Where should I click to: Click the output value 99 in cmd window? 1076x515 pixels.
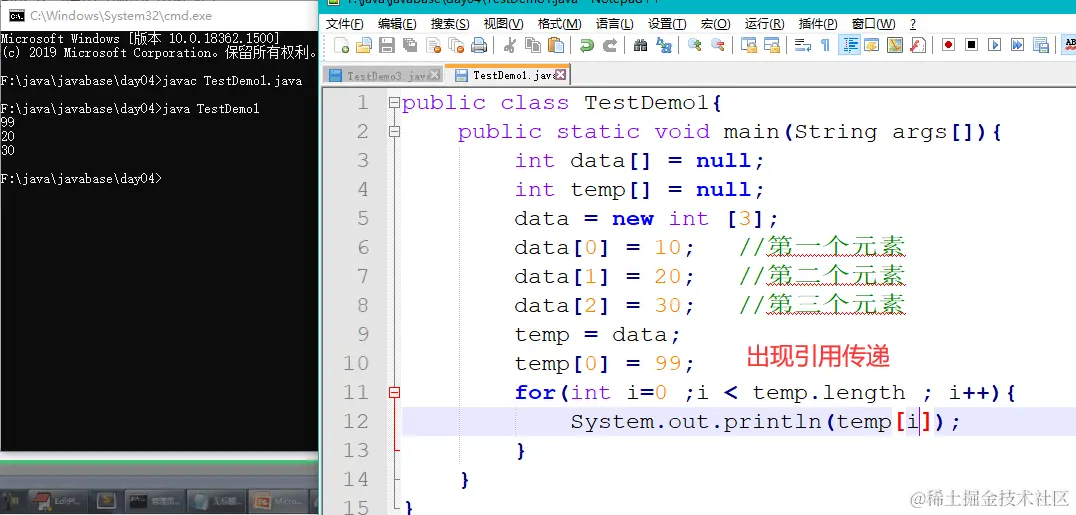pos(8,122)
